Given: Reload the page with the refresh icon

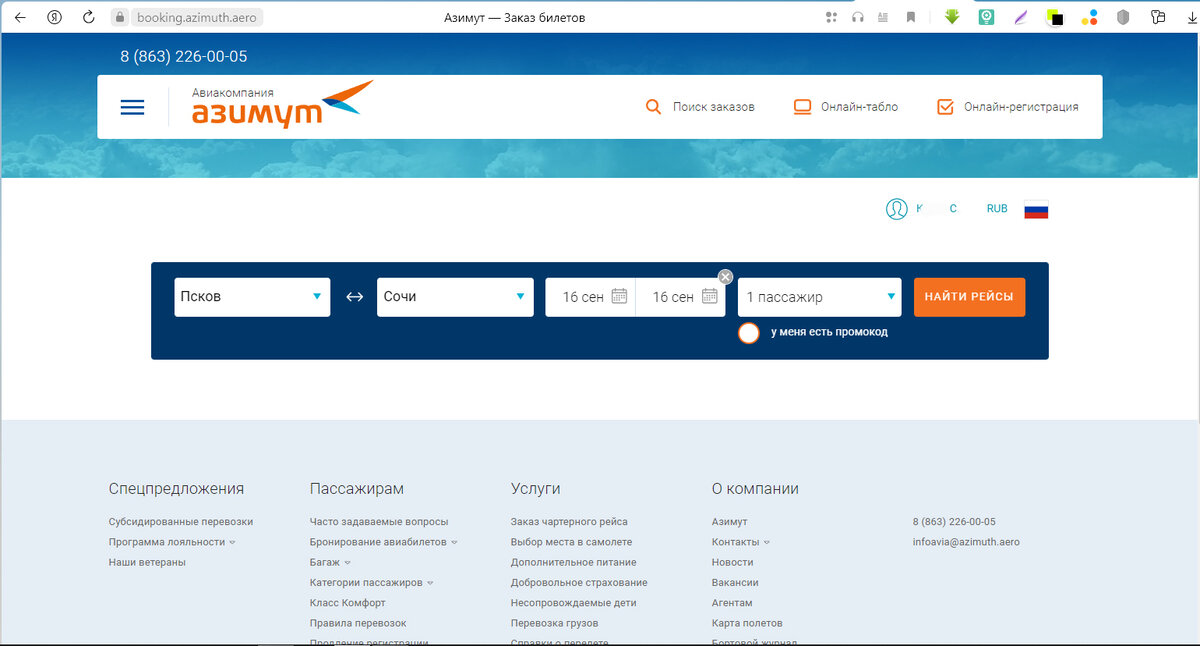Looking at the screenshot, I should tap(89, 17).
